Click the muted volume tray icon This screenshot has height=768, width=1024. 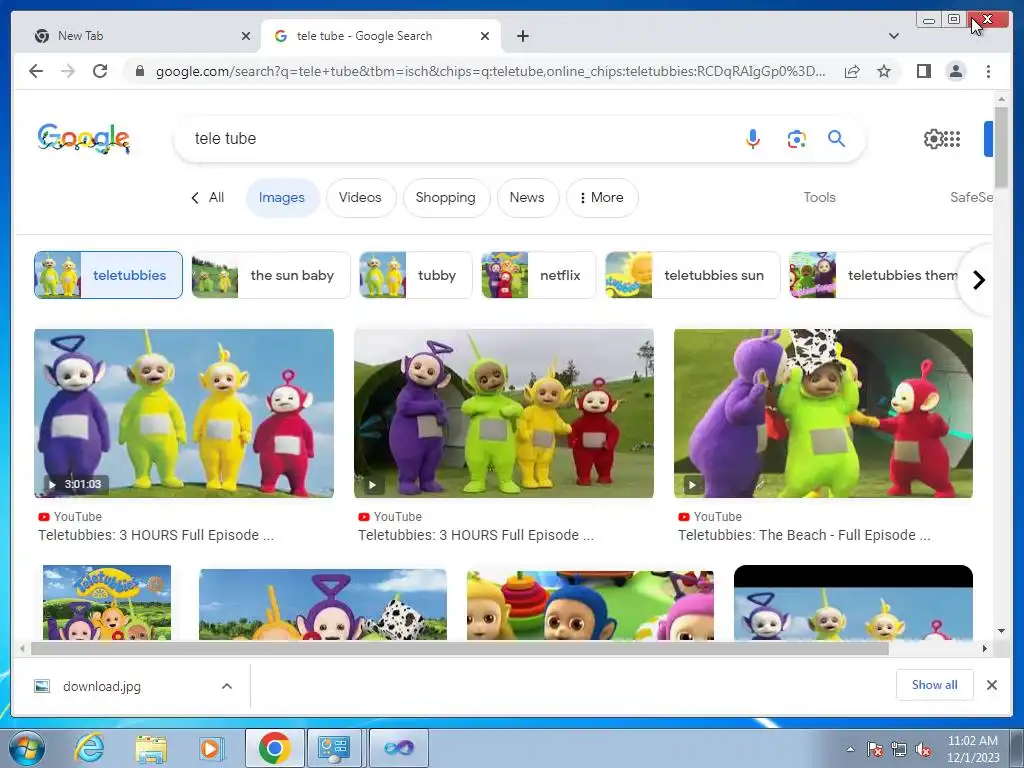[x=923, y=749]
